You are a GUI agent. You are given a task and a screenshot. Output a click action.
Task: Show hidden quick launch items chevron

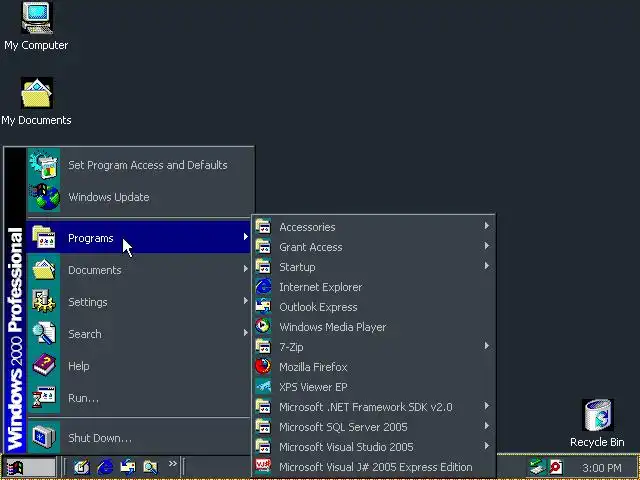173,463
